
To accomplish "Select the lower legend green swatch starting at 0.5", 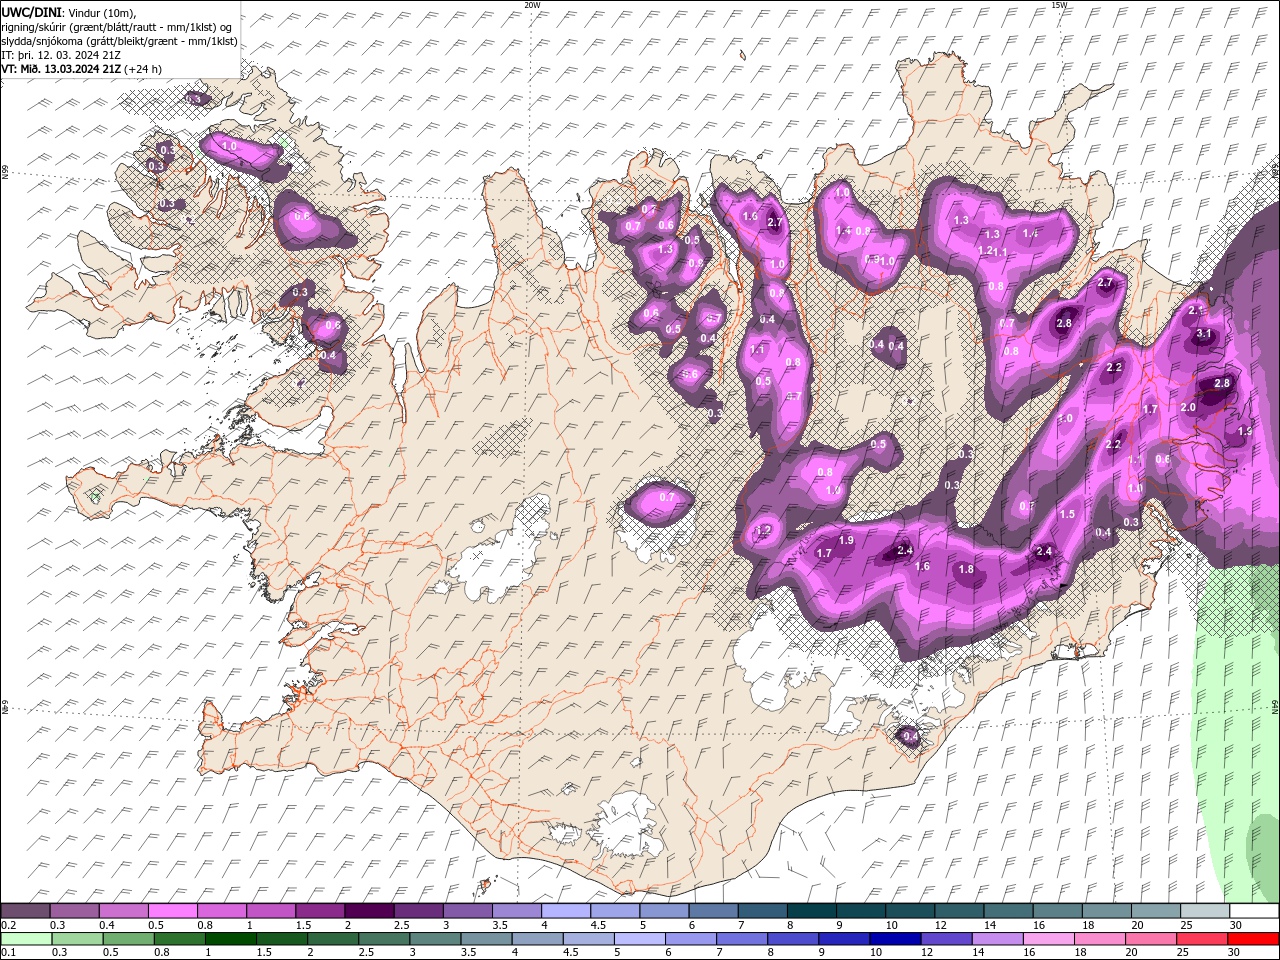I will click(128, 939).
